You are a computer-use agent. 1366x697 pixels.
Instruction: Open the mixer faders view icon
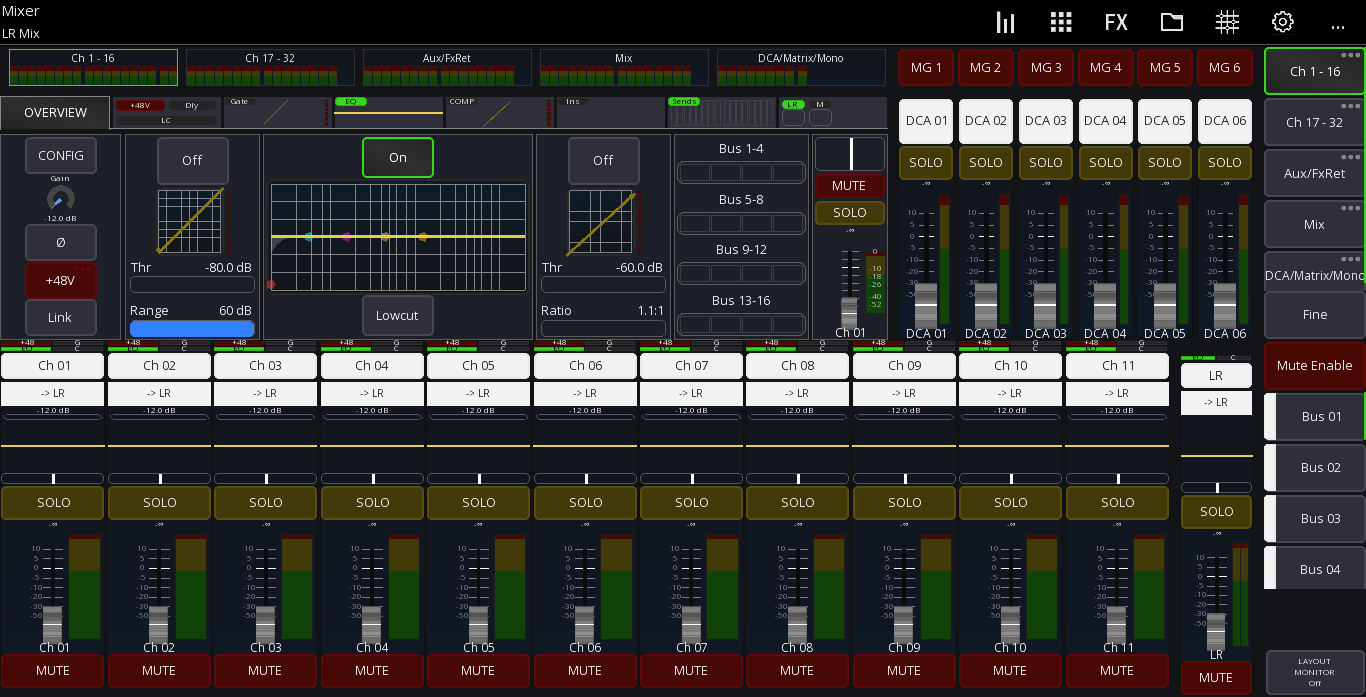(x=1005, y=22)
